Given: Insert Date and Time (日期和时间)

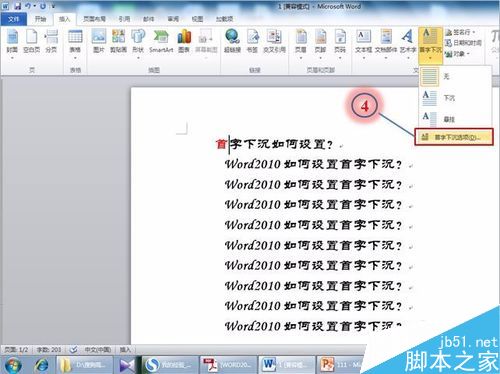Looking at the screenshot, I should [x=464, y=43].
